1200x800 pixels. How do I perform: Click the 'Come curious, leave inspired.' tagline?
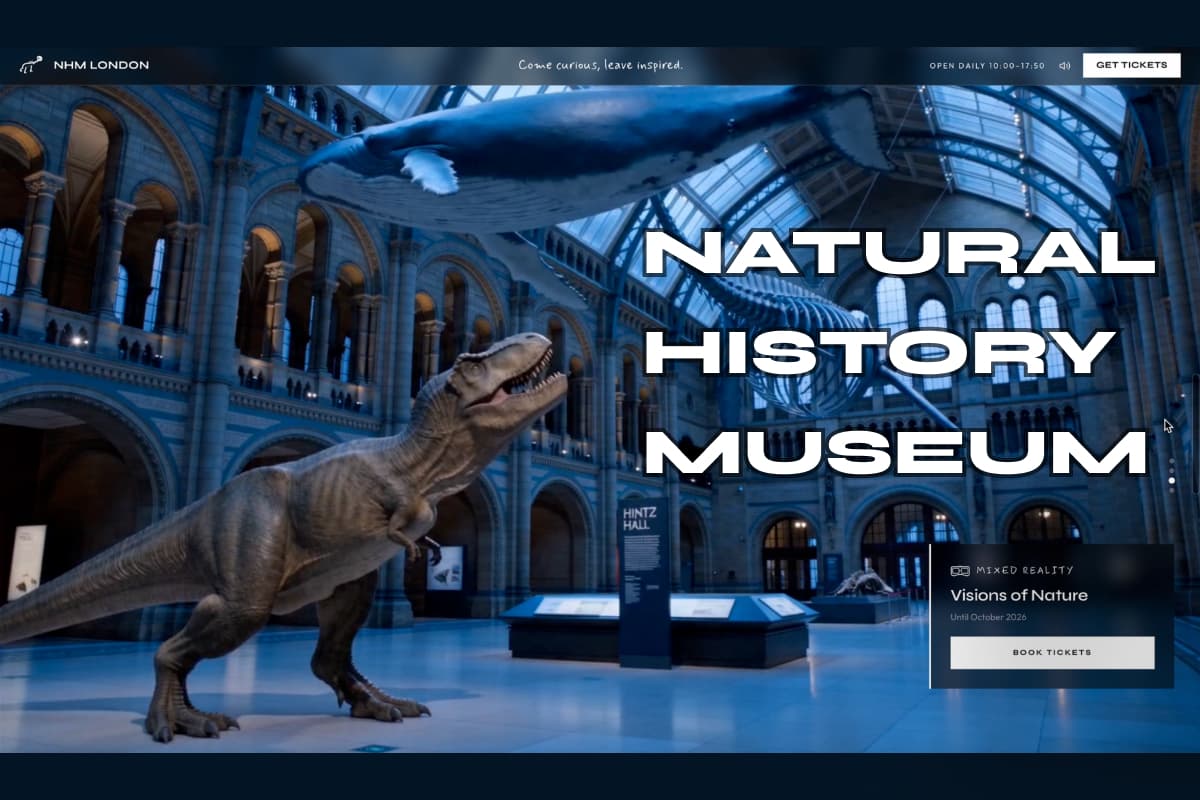(600, 65)
